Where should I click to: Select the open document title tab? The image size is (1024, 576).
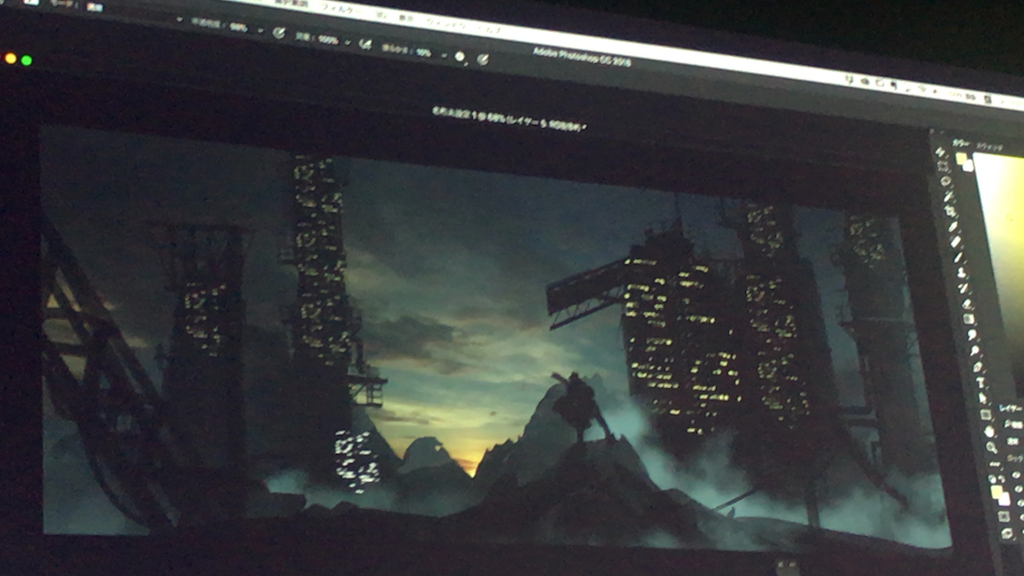pyautogui.click(x=508, y=120)
